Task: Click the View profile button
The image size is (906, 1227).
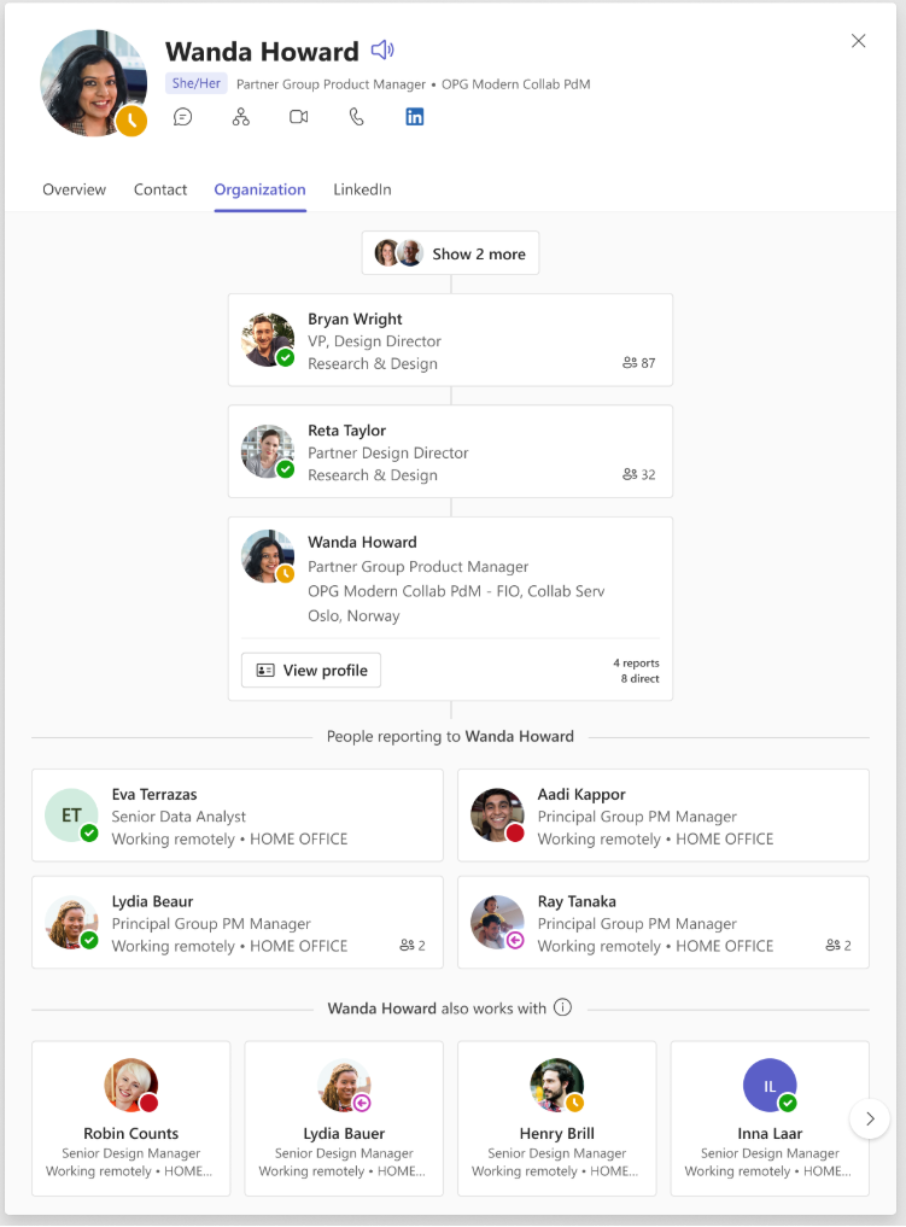Action: pos(311,670)
